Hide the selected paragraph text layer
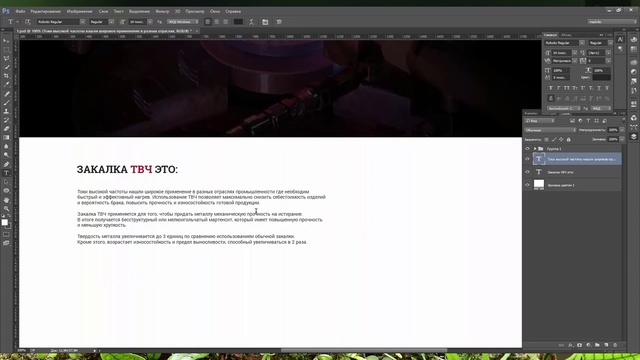Viewport: 640px width, 360px height. pos(527,159)
